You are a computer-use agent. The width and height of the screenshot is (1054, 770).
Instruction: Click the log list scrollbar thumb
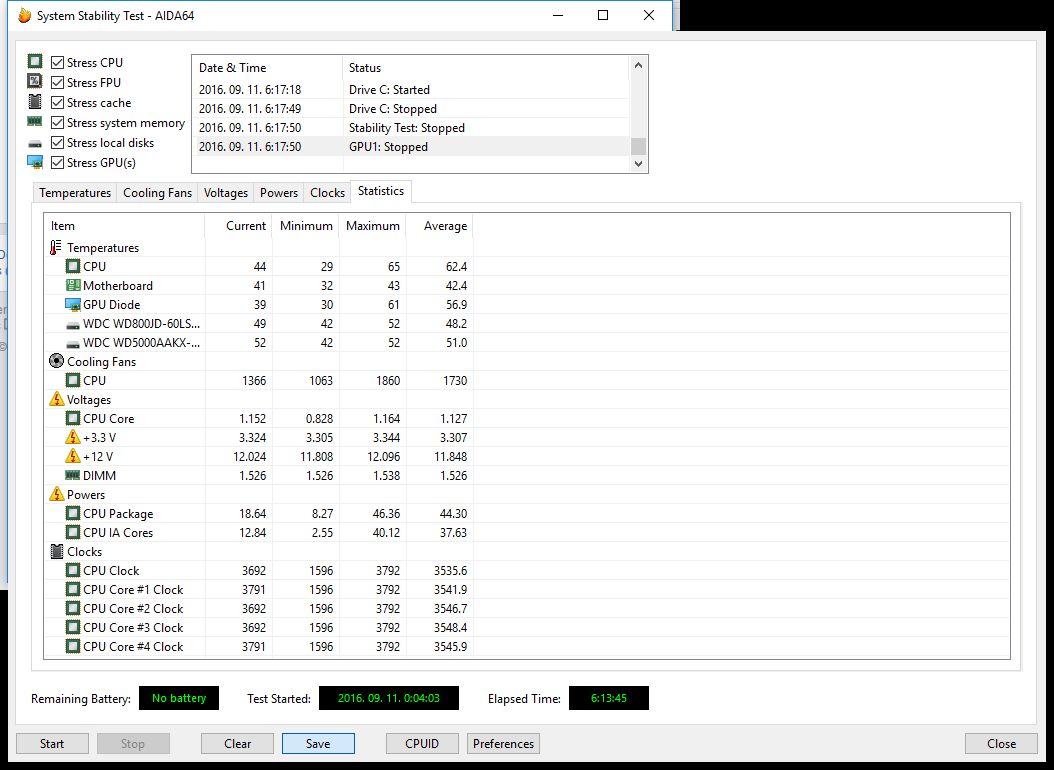[639, 146]
